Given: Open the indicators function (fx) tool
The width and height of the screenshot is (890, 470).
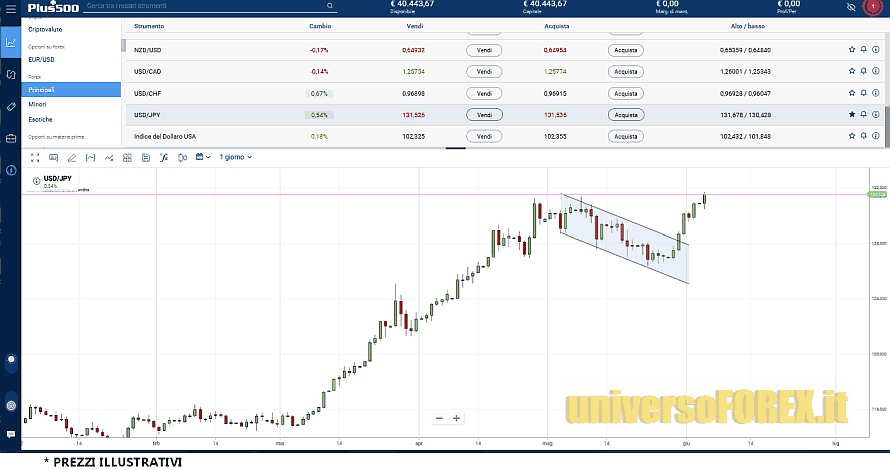Looking at the screenshot, I should [x=164, y=157].
